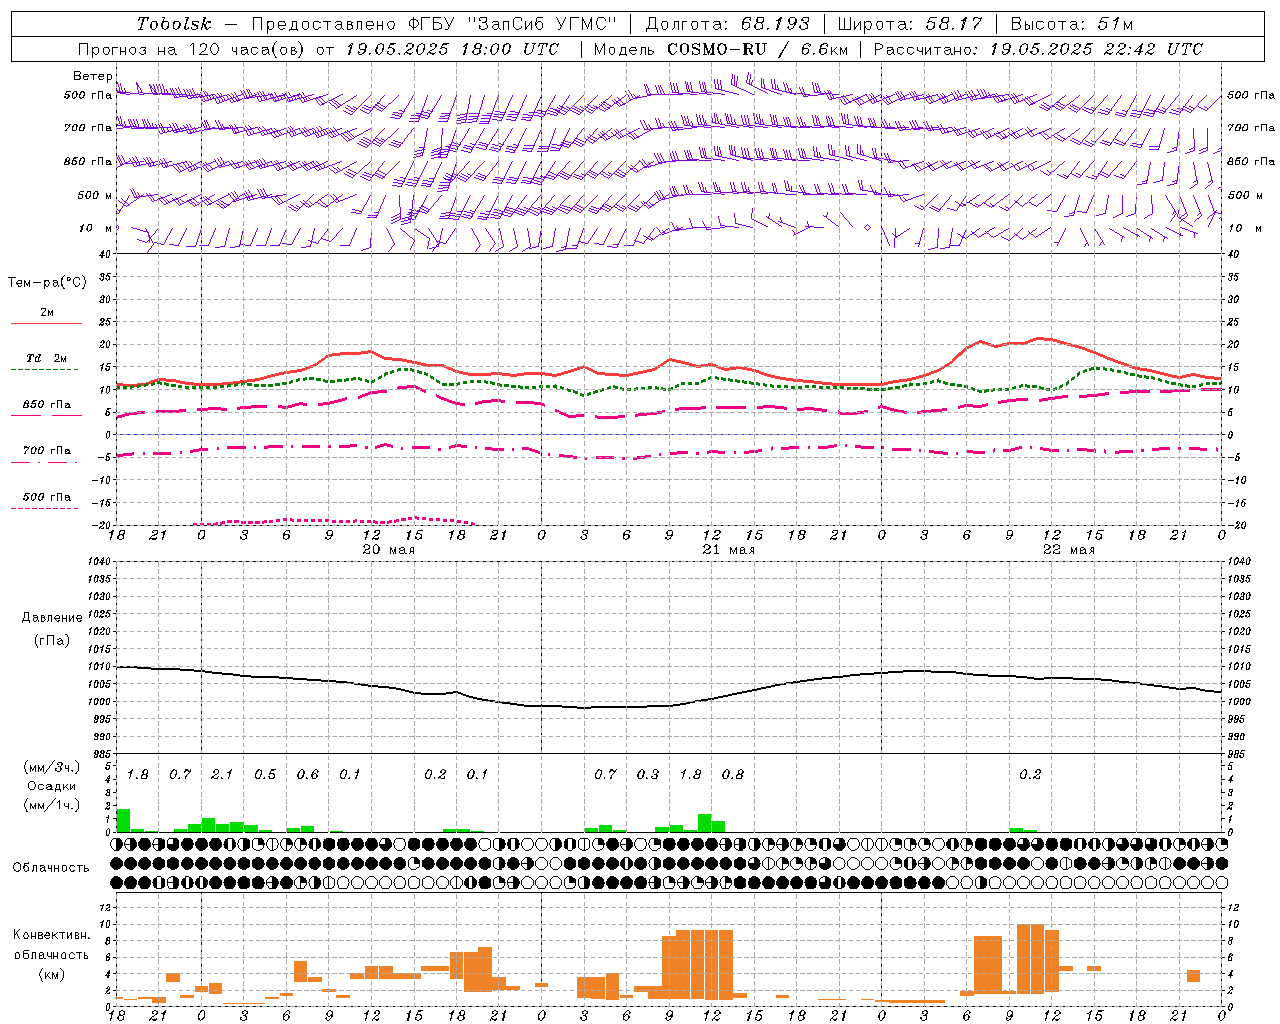Select the provider text ФГБУ "ЗапСиб УГМС"
Screen dimensions: 1280x1024
[513, 24]
